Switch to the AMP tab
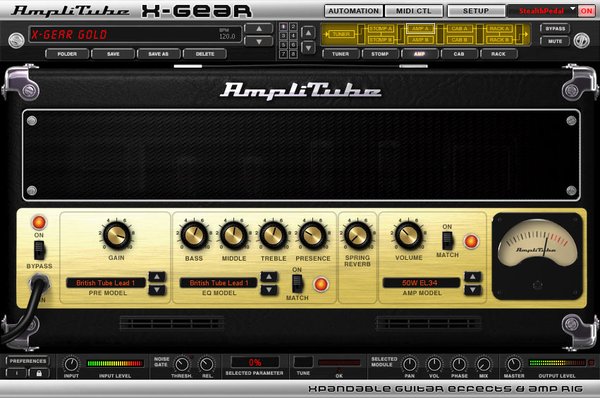600x398 pixels. [420, 54]
